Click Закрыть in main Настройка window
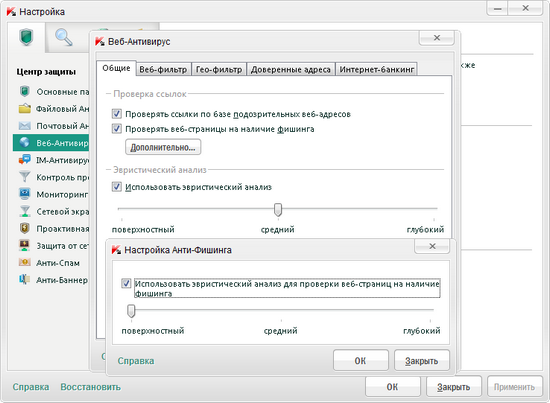 pos(454,387)
